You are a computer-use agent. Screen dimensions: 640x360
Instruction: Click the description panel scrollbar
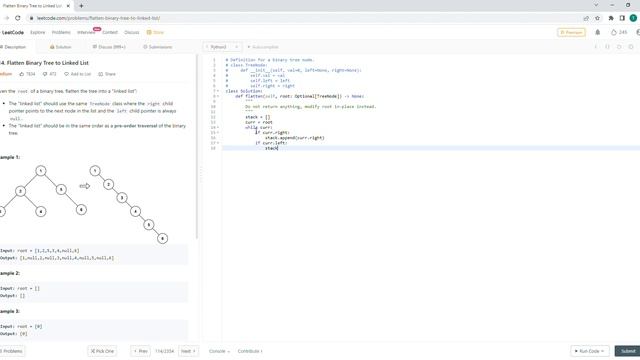(x=196, y=147)
